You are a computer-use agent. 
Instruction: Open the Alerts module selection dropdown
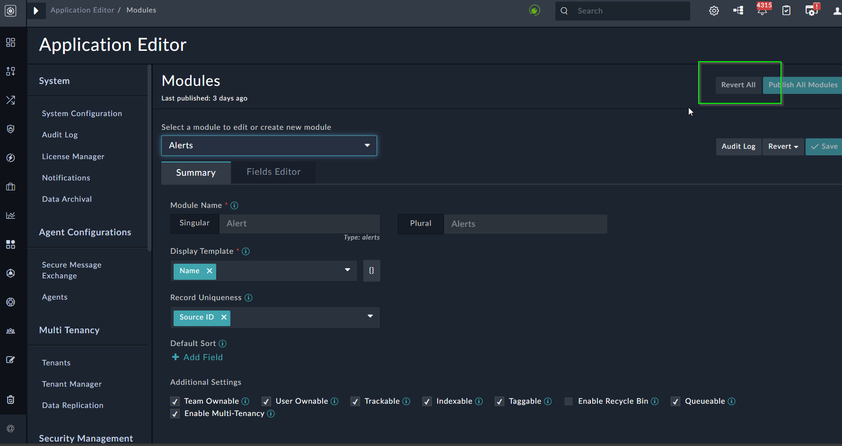[269, 146]
